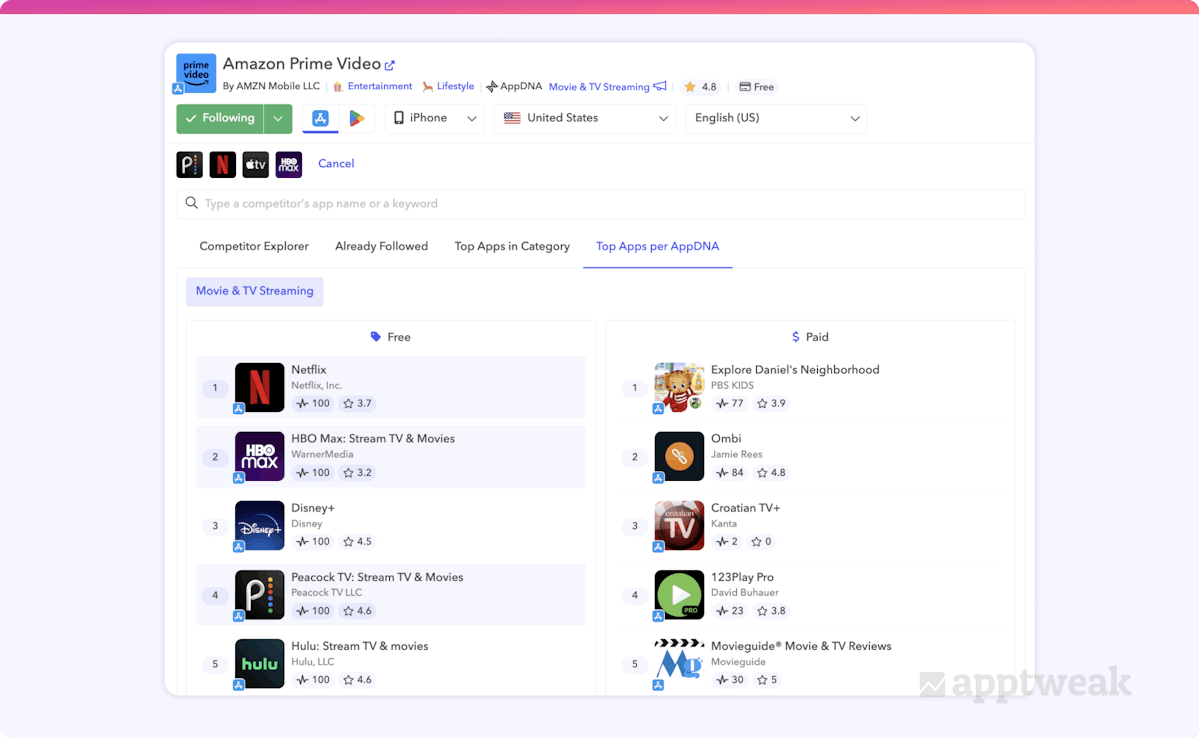This screenshot has height=738, width=1199.
Task: Select the App Store platform icon
Action: tap(320, 118)
